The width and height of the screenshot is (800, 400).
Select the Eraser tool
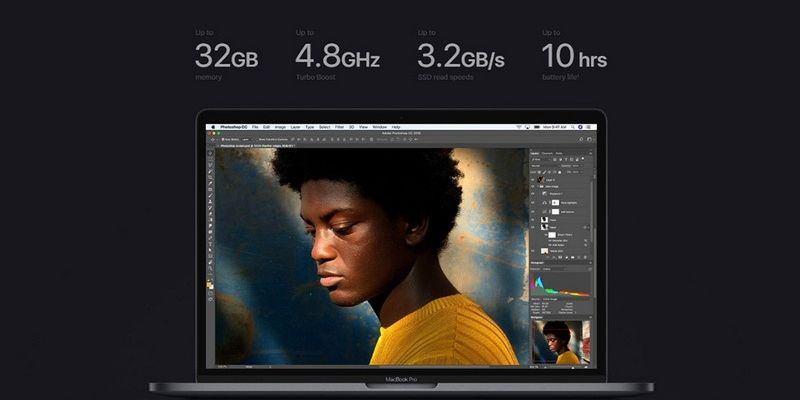(210, 214)
